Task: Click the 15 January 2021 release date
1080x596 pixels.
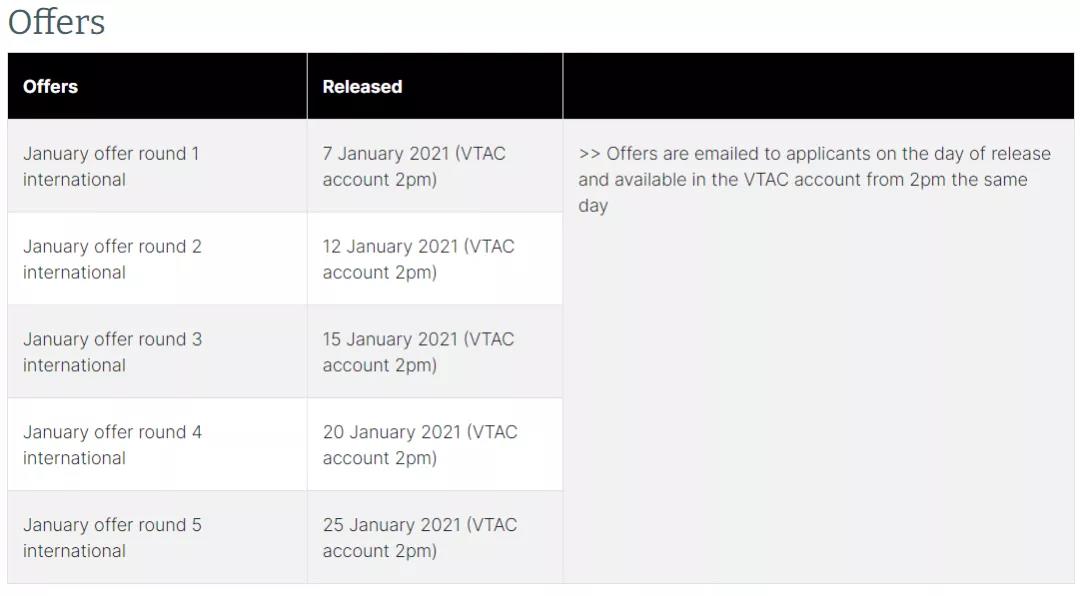Action: (x=390, y=339)
